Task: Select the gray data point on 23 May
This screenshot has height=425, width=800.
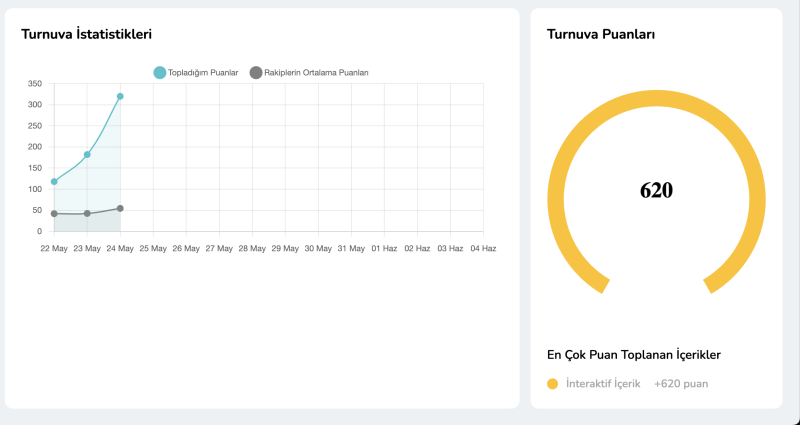Action: click(x=87, y=213)
